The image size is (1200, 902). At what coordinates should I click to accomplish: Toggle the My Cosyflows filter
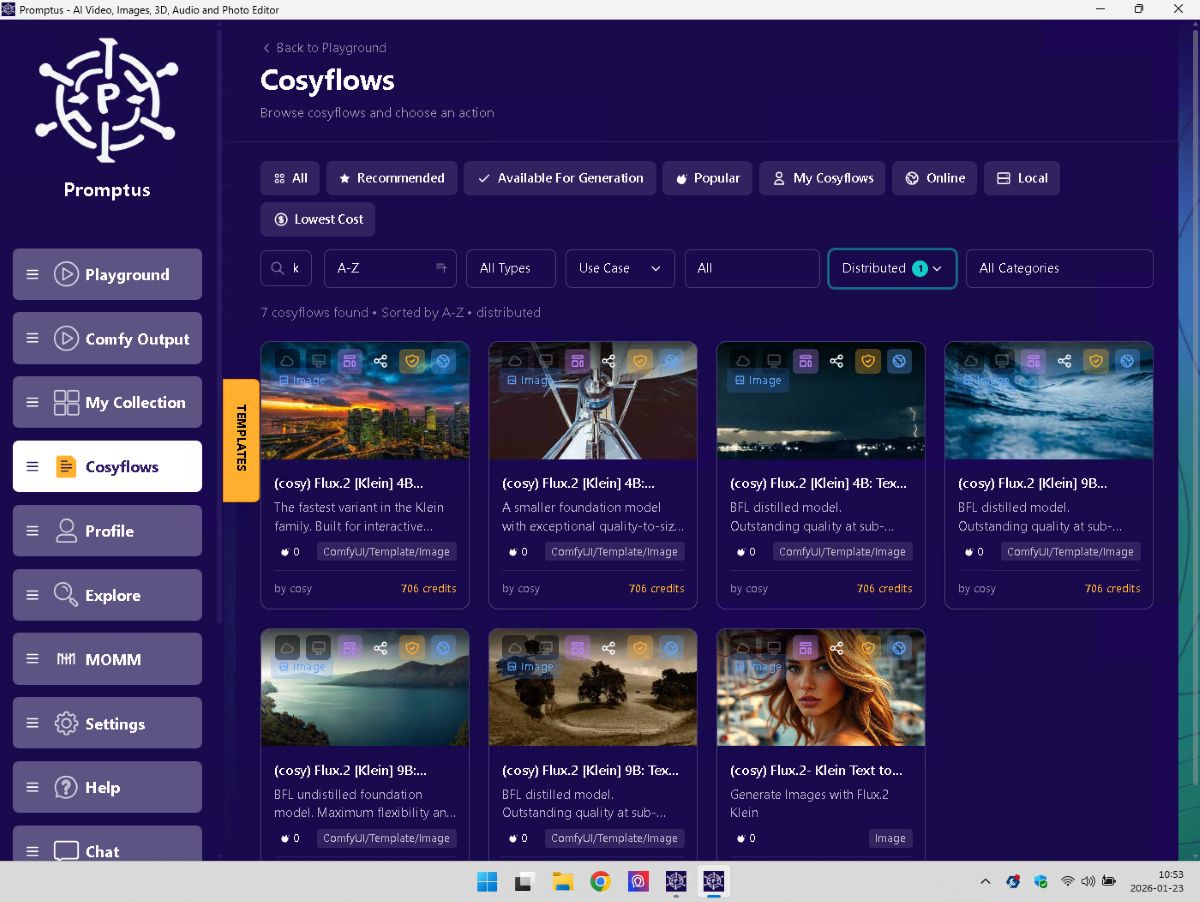(x=822, y=178)
